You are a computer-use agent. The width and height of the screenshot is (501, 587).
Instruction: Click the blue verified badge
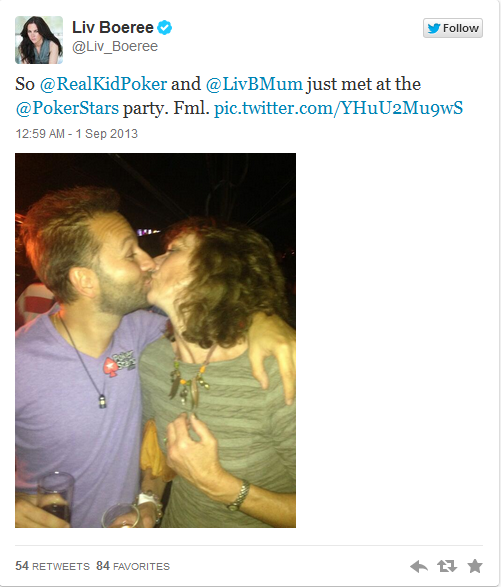[x=164, y=28]
